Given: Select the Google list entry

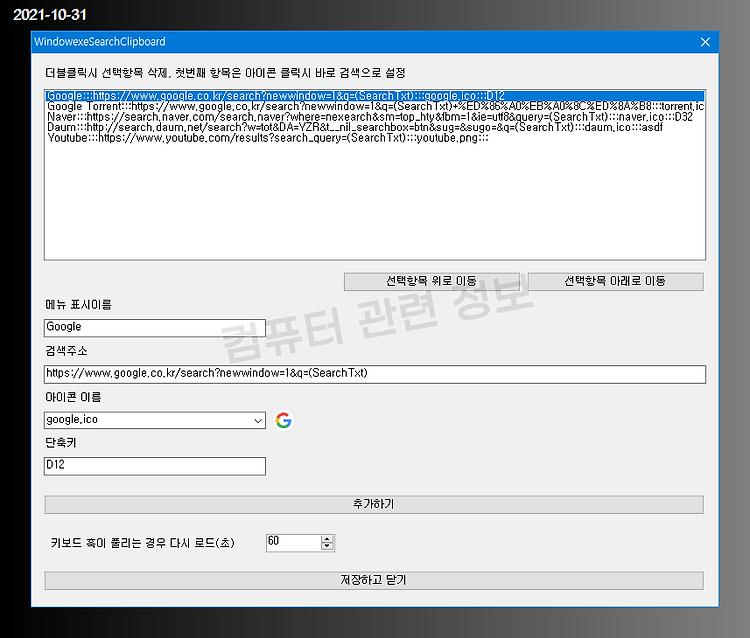Looking at the screenshot, I should point(375,96).
